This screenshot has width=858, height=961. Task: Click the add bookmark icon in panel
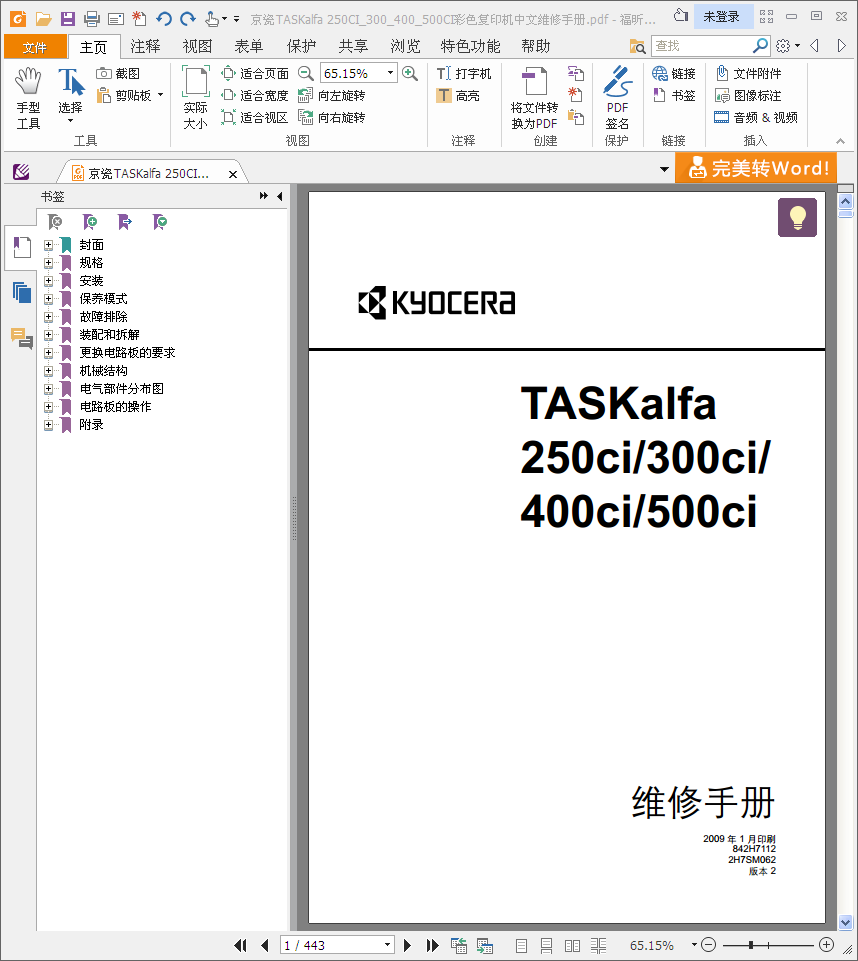(x=90, y=222)
